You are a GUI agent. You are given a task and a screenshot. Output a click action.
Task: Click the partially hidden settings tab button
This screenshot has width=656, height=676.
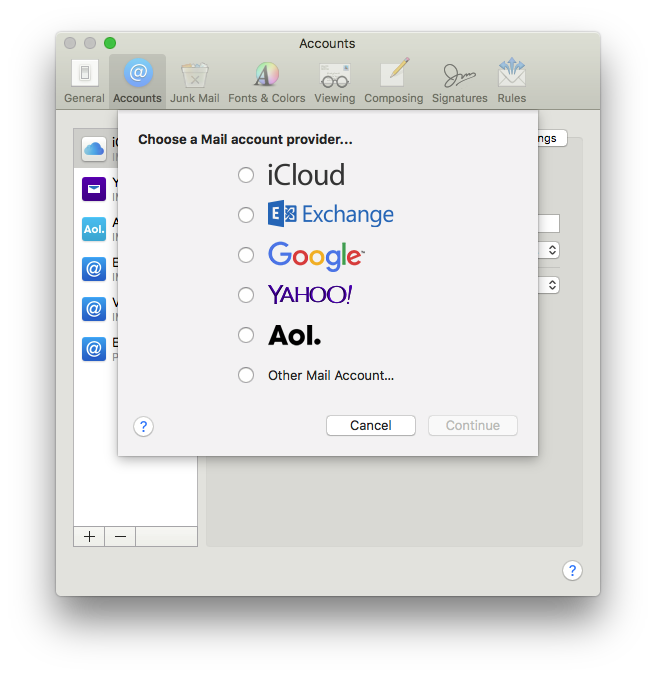552,138
